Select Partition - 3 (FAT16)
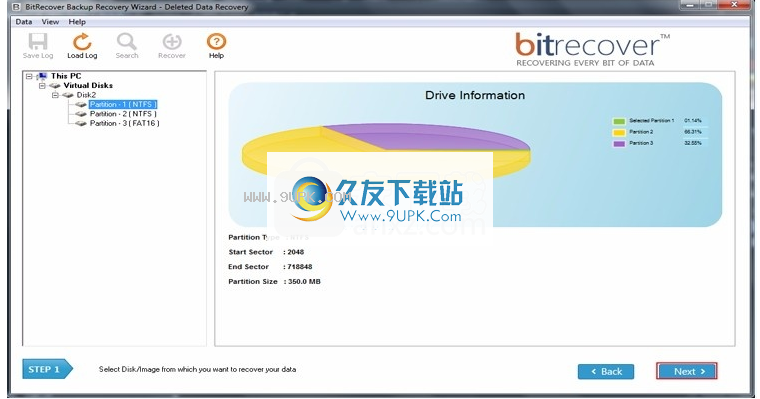 coord(125,123)
